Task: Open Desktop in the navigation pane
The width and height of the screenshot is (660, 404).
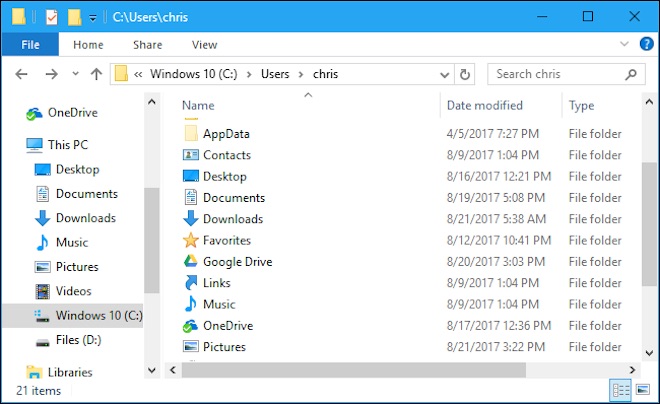Action: tap(67, 169)
